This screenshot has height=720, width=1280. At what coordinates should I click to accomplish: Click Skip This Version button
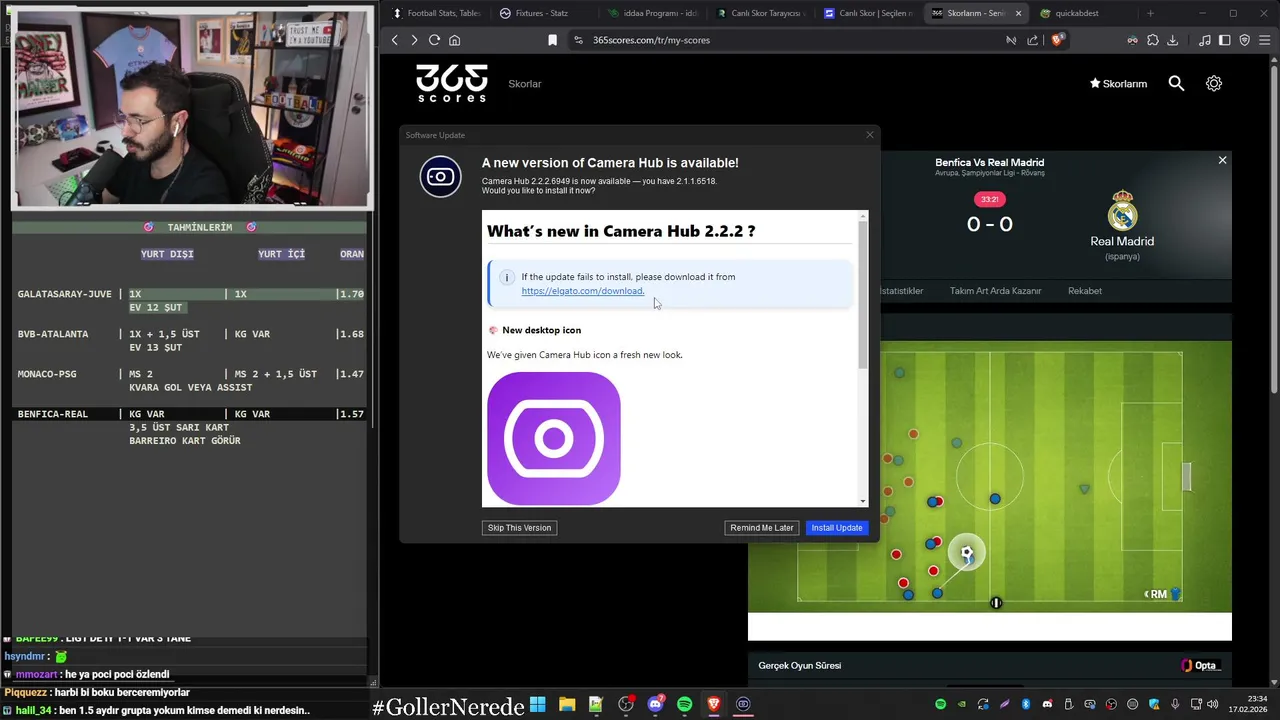[519, 528]
